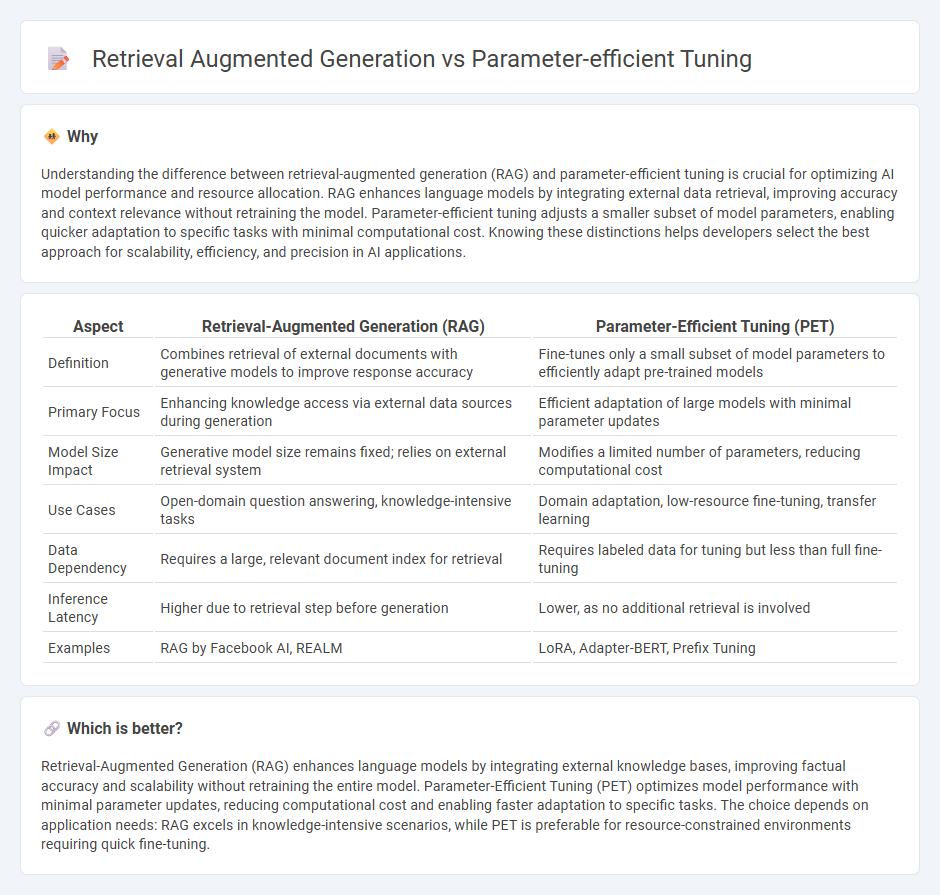Click the cell 'Enhancing knowledge access via external data'

point(343,412)
